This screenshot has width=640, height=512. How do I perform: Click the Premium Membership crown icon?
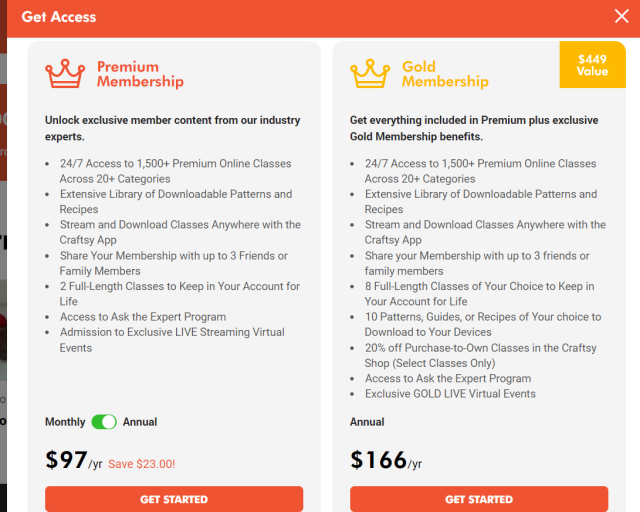click(64, 74)
